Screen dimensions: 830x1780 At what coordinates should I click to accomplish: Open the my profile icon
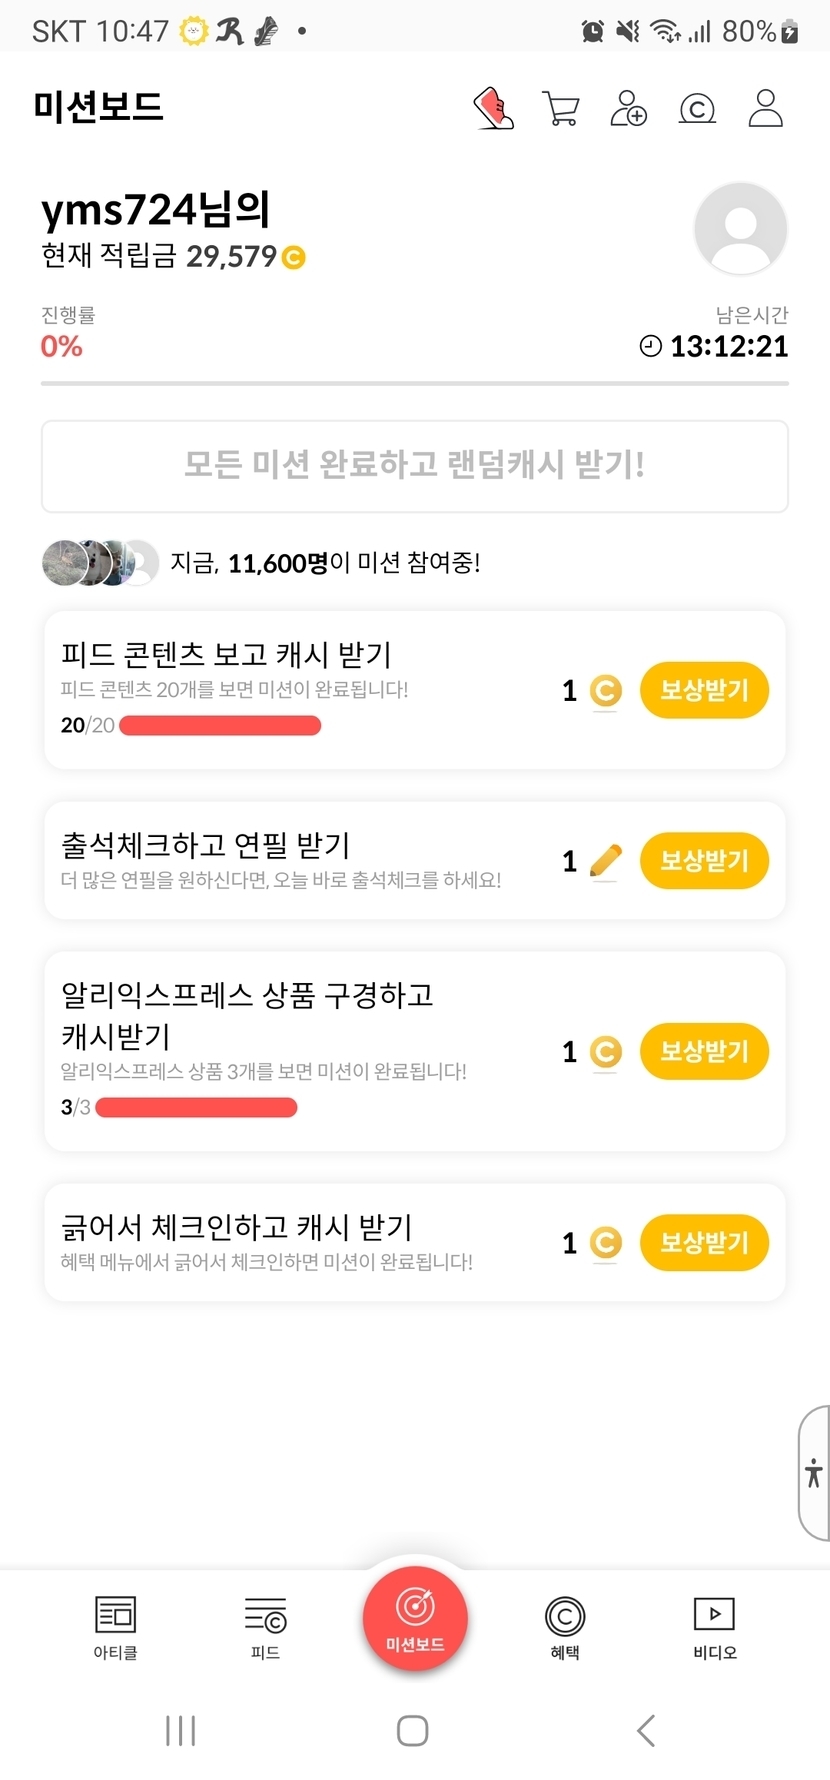coord(766,108)
